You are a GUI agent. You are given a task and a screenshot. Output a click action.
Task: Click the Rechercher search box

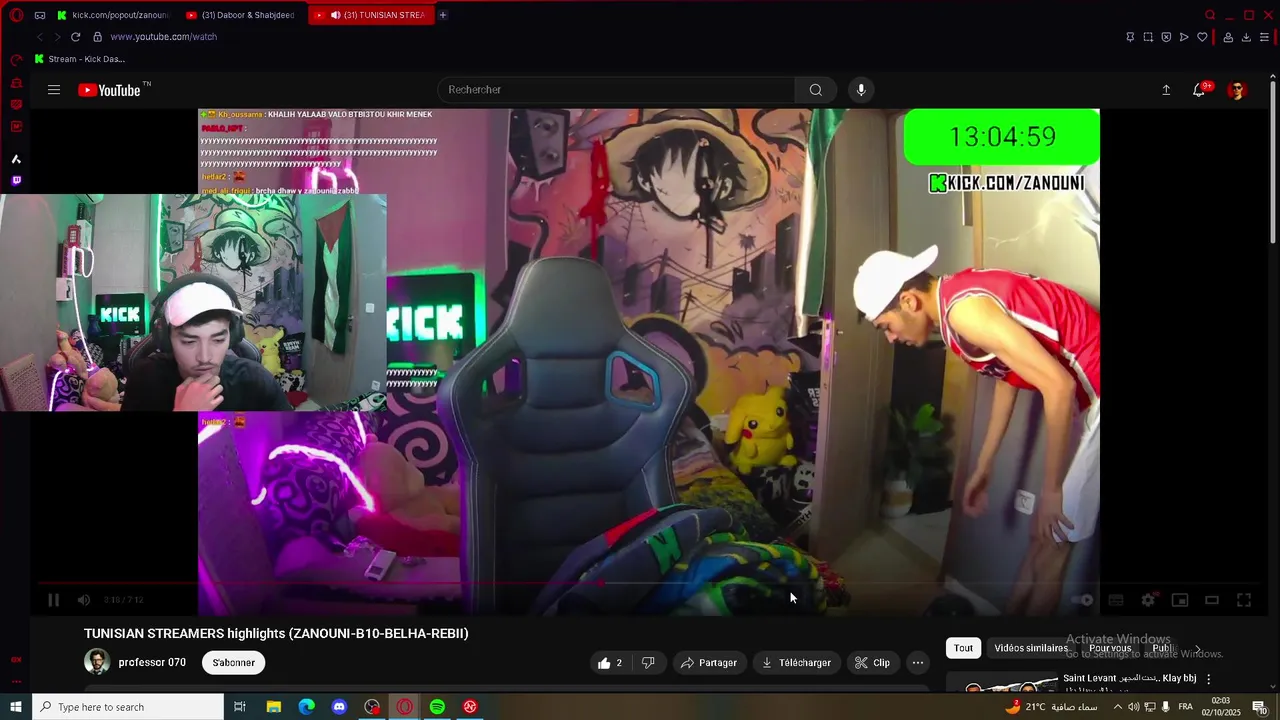(616, 90)
